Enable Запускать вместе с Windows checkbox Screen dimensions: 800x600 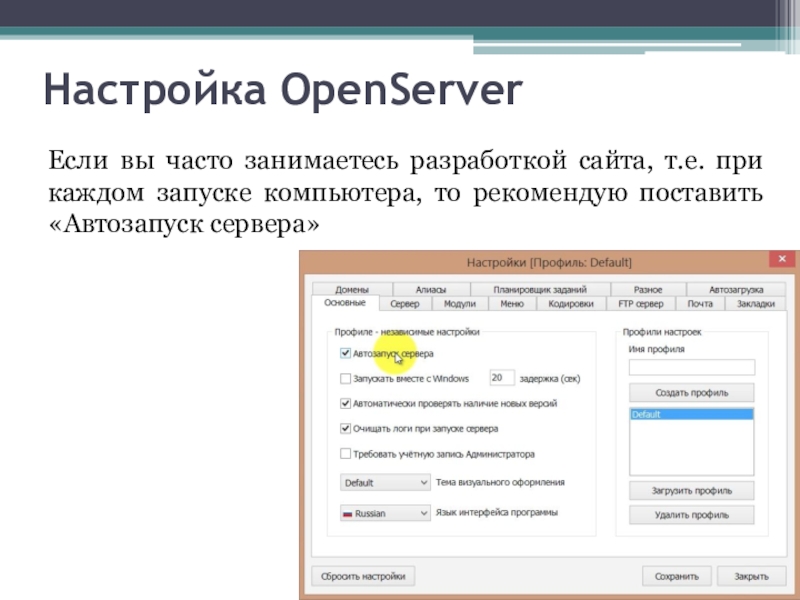tap(345, 379)
